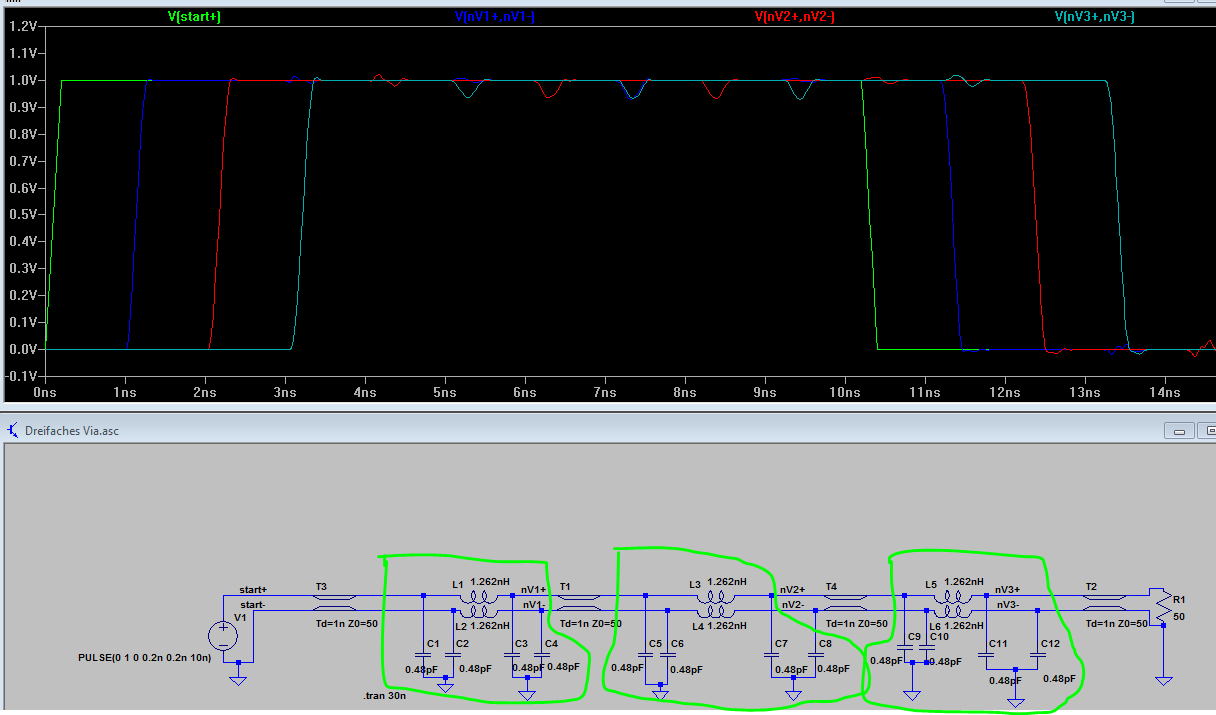The height and width of the screenshot is (715, 1216).
Task: Select the transmission line T2 symbol
Action: click(1105, 603)
